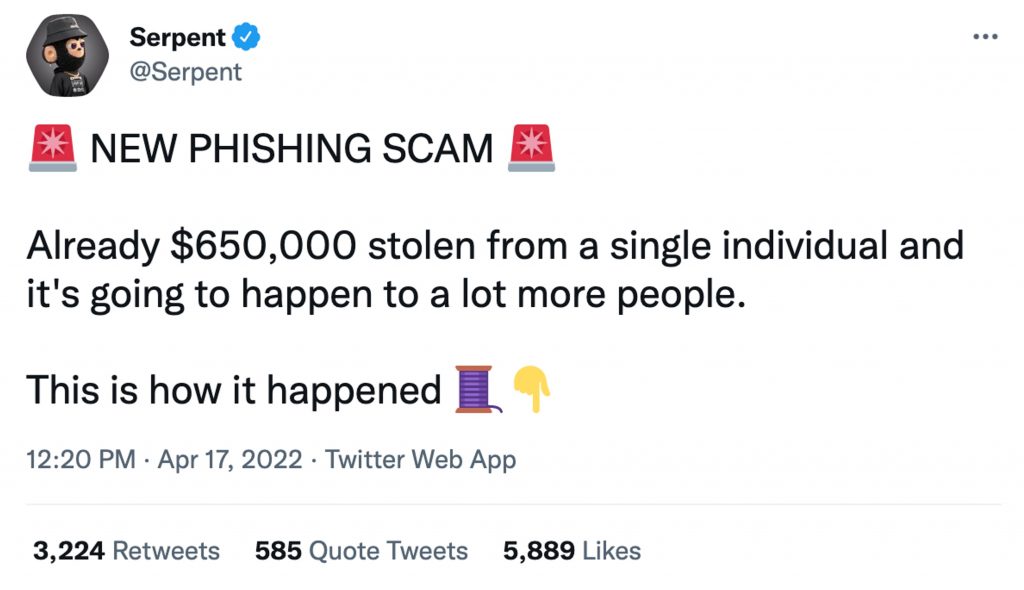Click the Apr 17, 2022 date
Image resolution: width=1024 pixels, height=590 pixels.
point(229,460)
